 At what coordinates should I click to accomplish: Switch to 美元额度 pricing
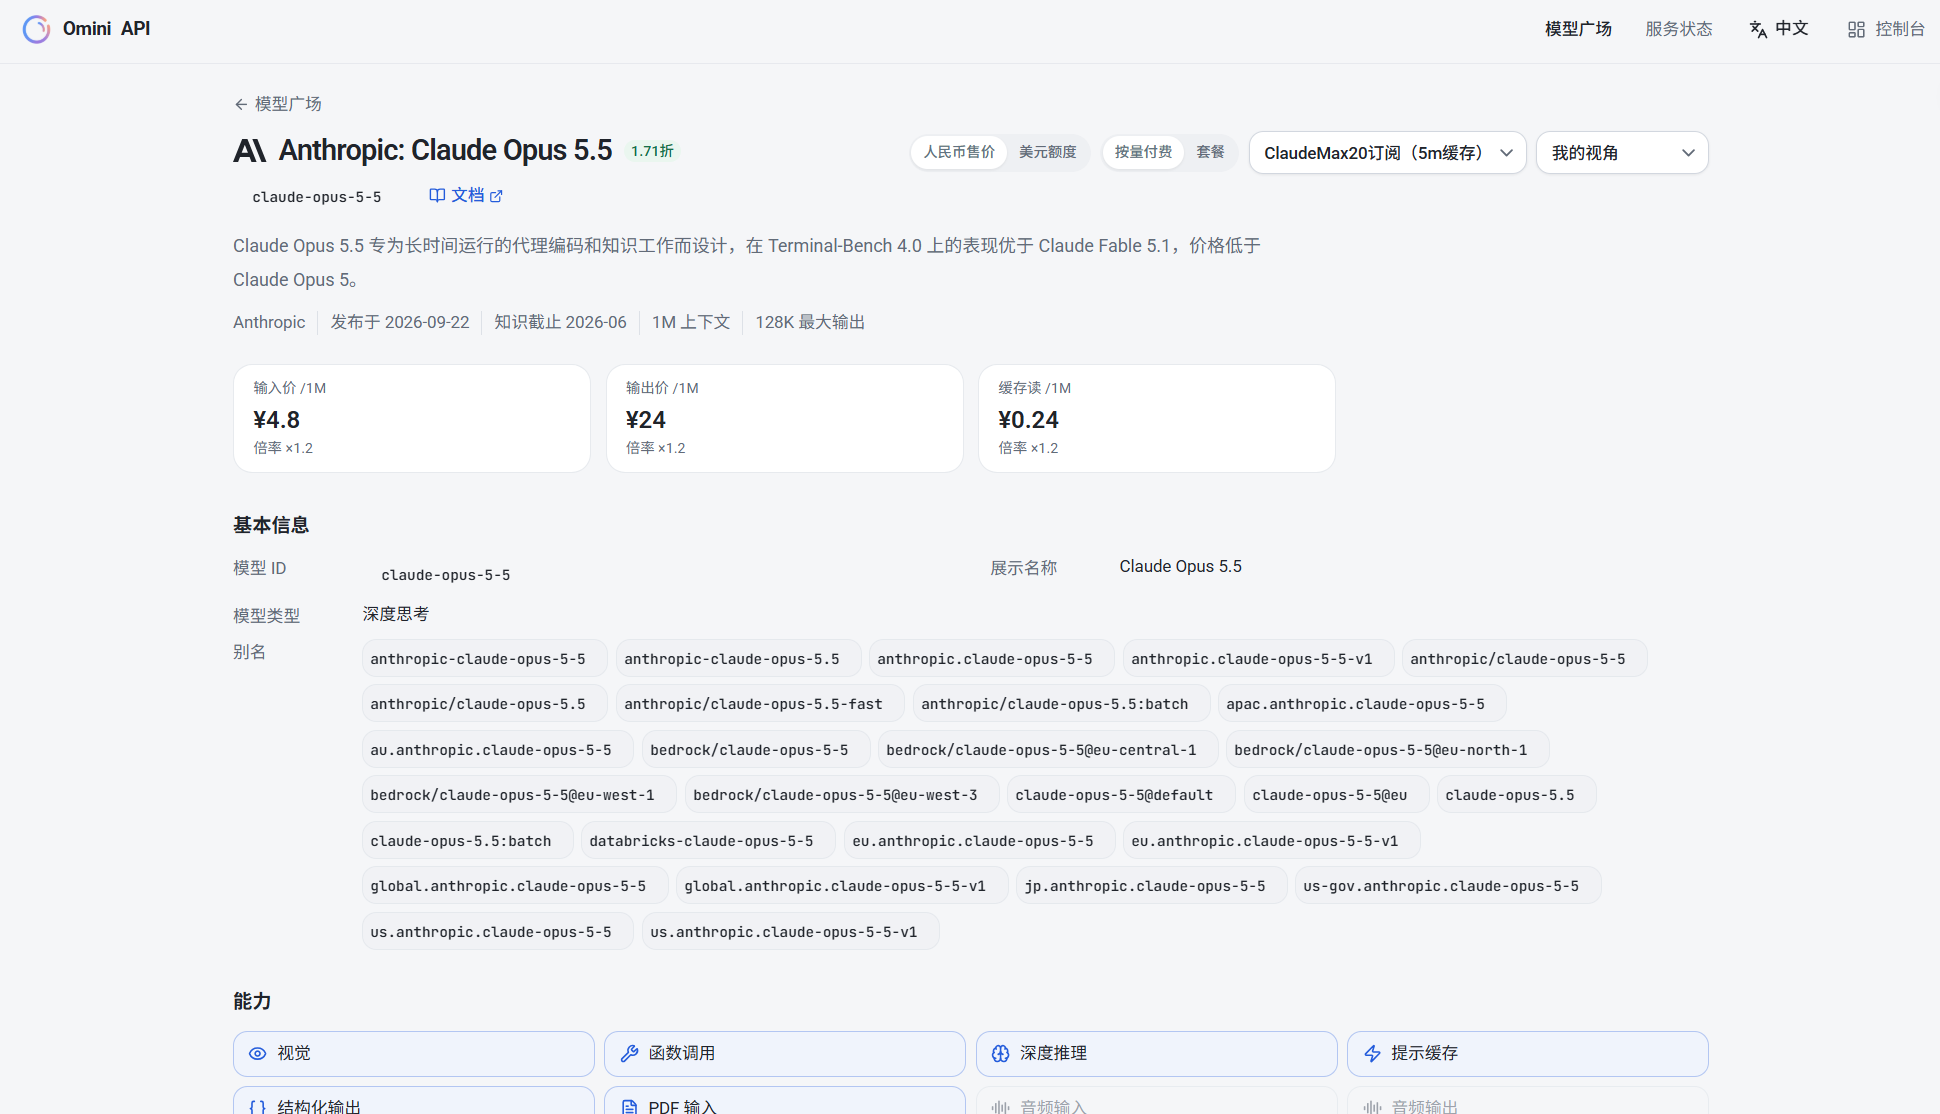pyautogui.click(x=1048, y=152)
